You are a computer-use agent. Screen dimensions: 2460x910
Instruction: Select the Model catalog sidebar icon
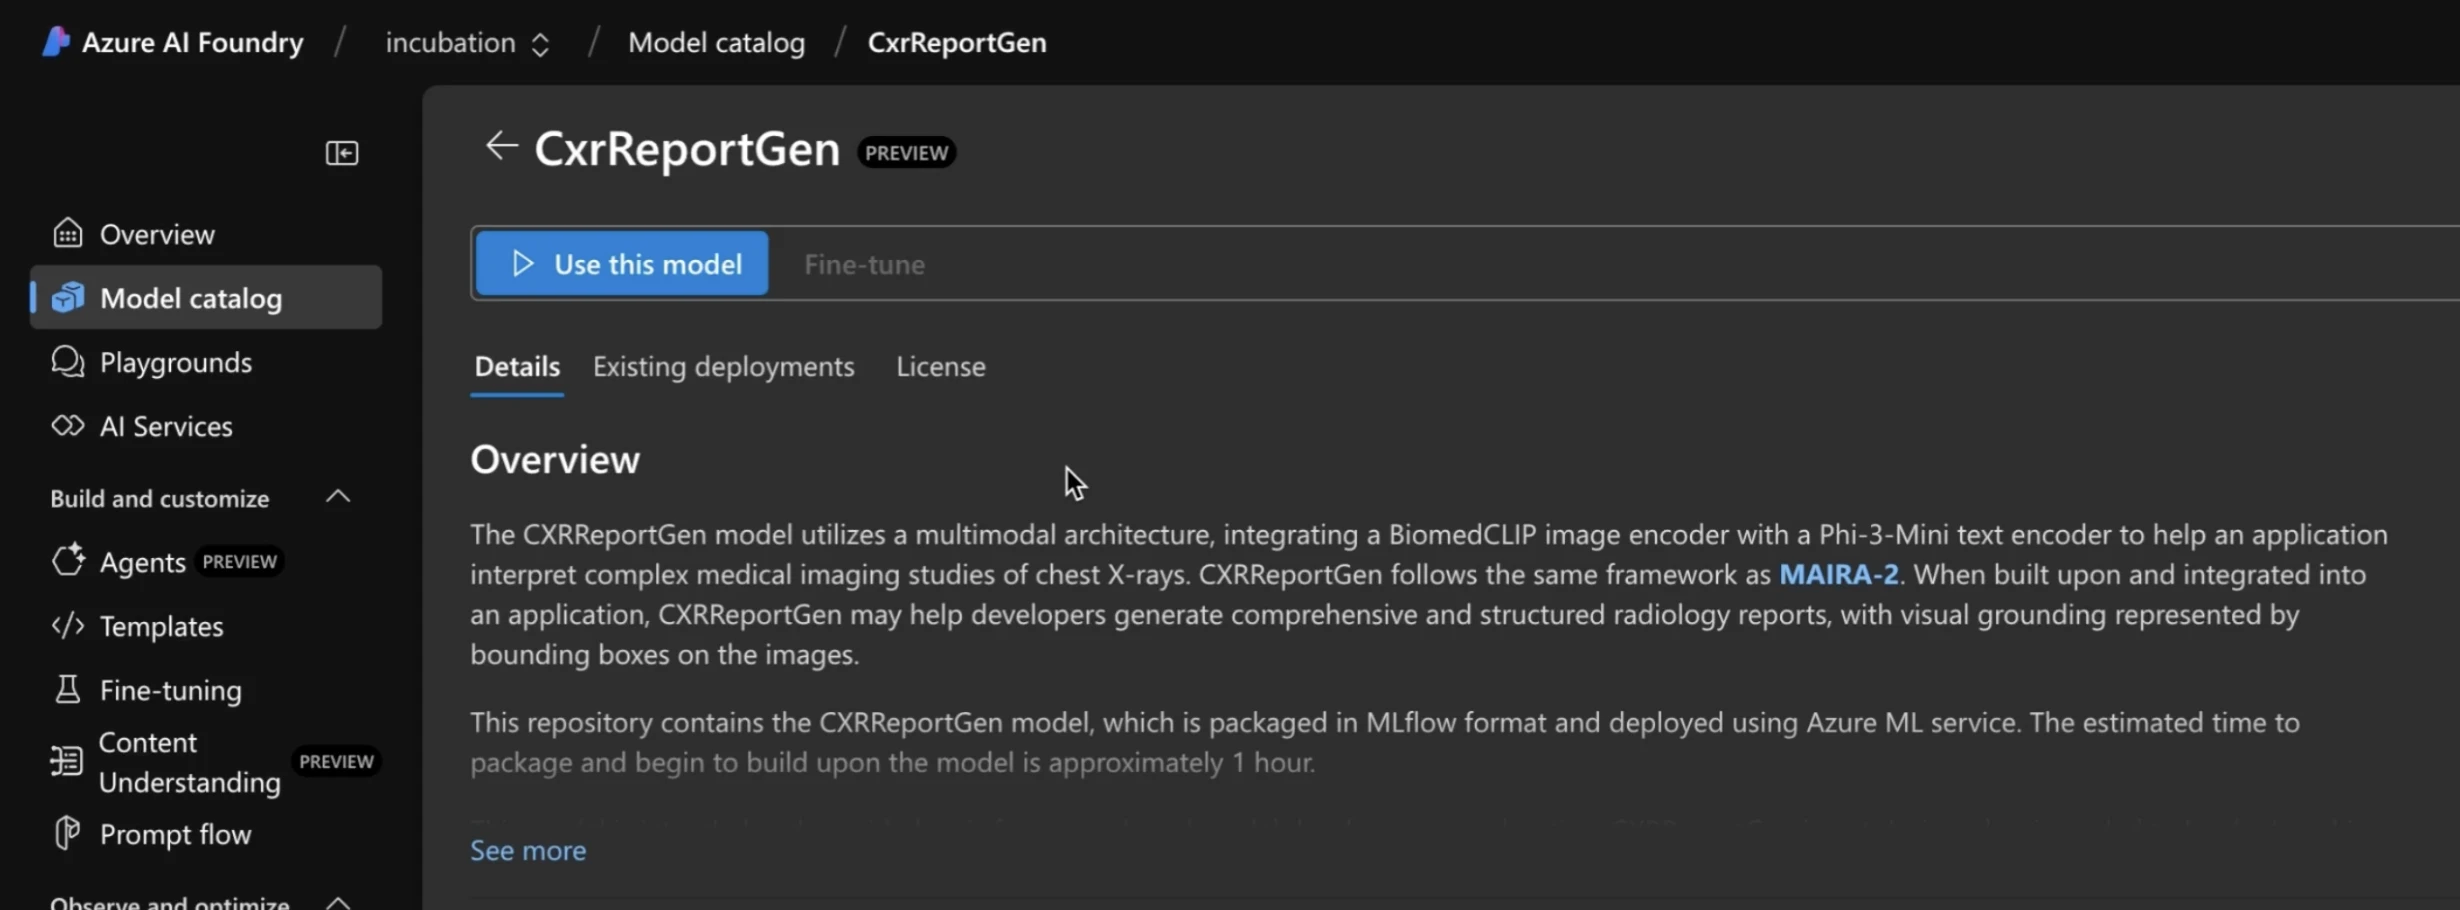coord(66,297)
